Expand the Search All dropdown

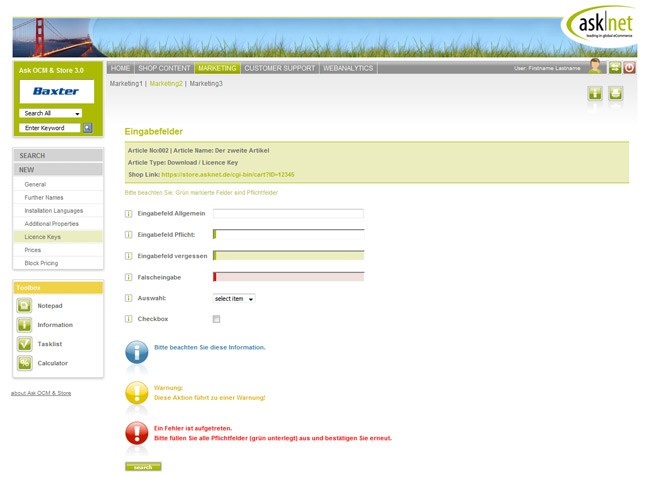tap(51, 114)
